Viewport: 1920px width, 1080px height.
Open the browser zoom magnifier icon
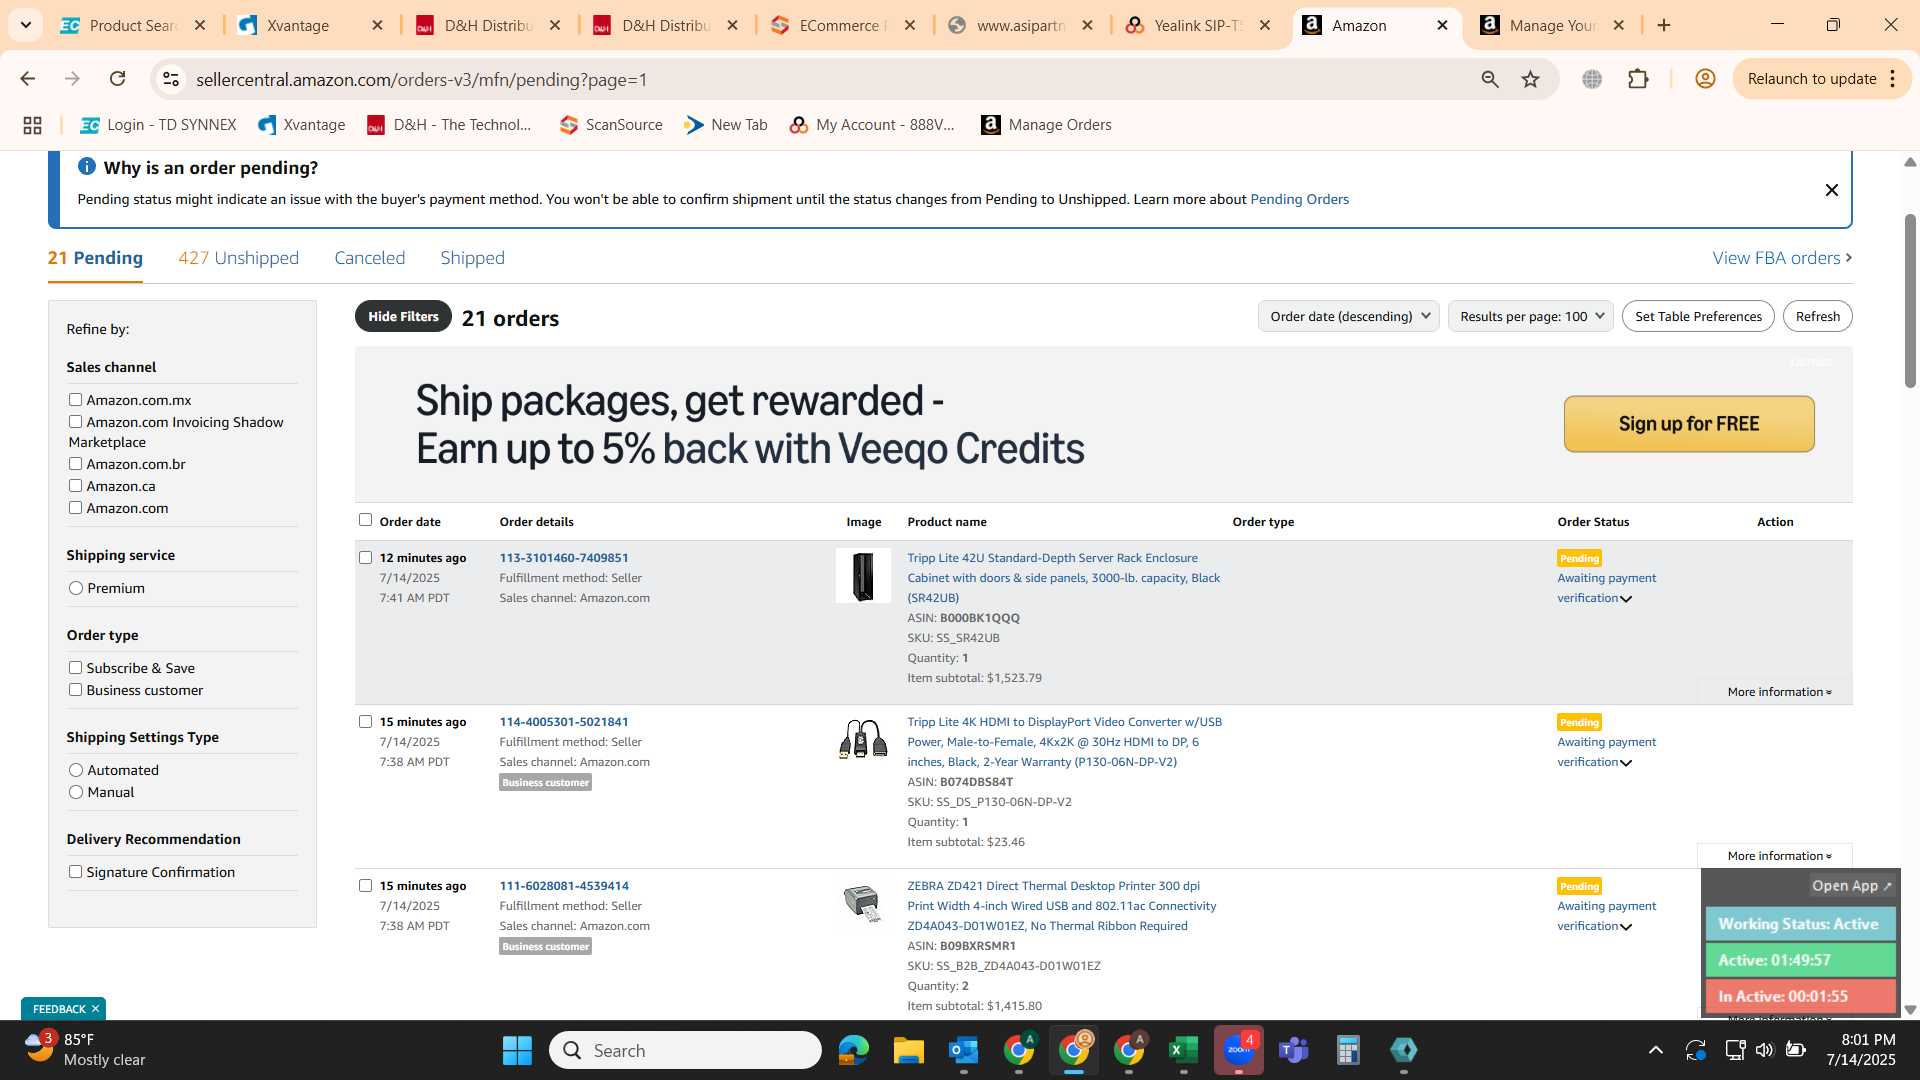[1490, 79]
